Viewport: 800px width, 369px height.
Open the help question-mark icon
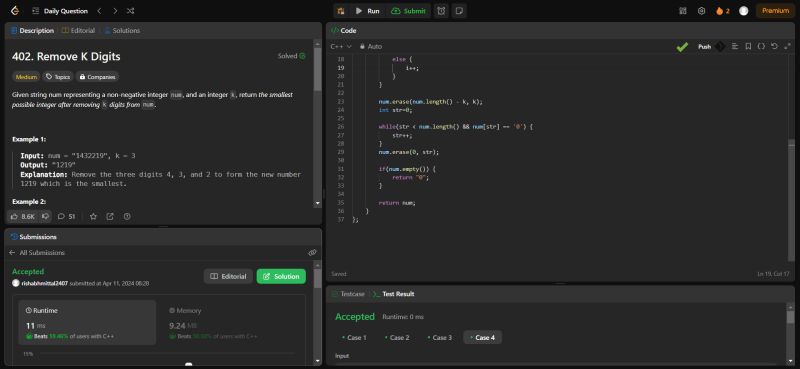point(127,216)
